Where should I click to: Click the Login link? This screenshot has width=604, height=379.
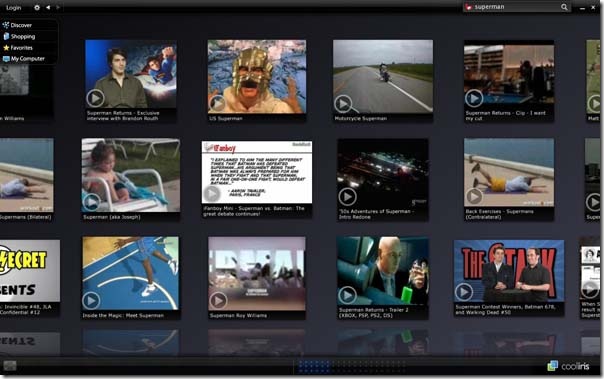pyautogui.click(x=13, y=8)
